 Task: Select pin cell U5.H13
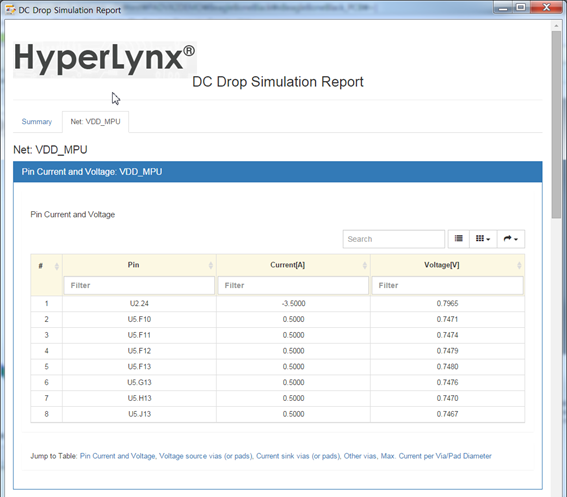coord(139,398)
